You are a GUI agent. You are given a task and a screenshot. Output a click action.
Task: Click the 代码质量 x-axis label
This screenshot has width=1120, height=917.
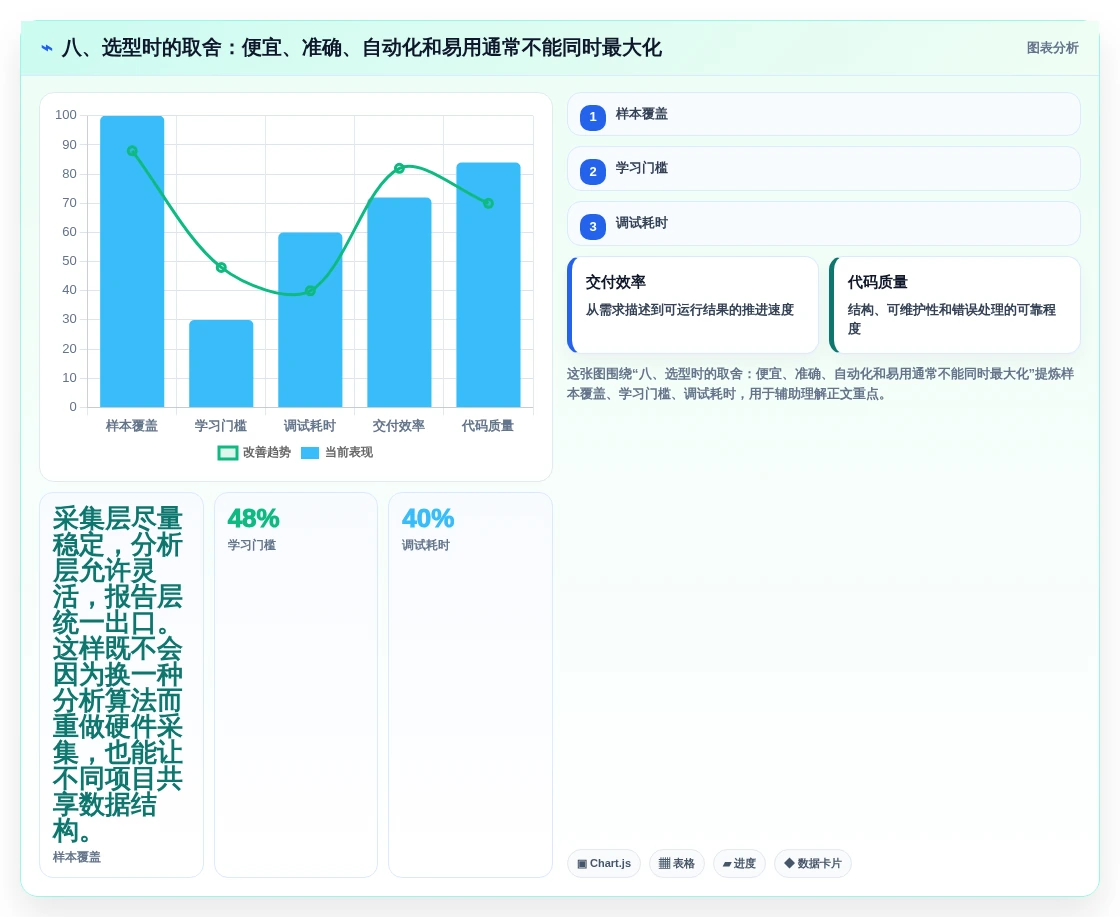point(488,426)
